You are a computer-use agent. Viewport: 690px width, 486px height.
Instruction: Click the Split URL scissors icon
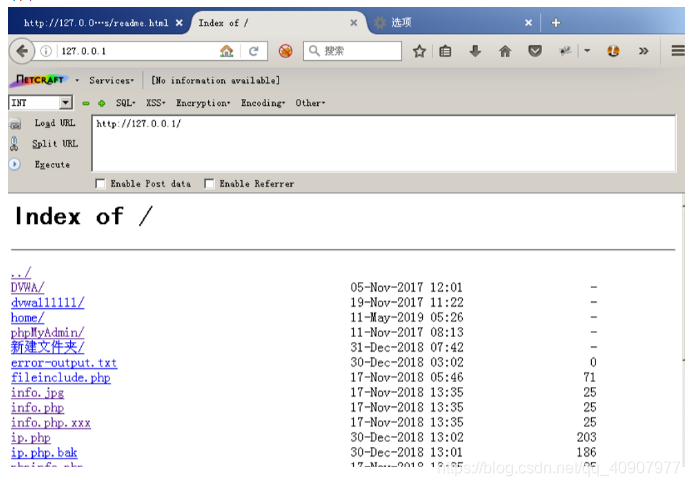click(x=14, y=144)
